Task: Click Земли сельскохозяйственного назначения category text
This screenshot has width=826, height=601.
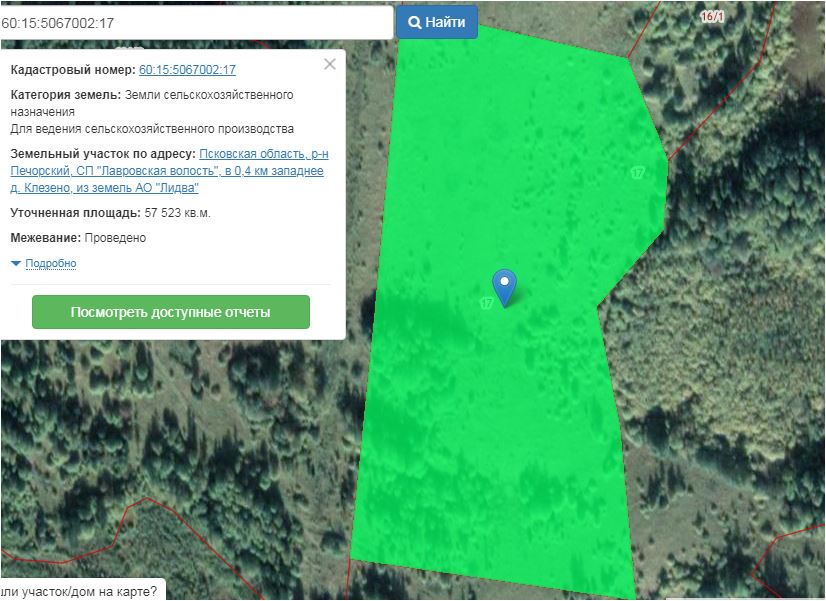Action: [x=152, y=103]
